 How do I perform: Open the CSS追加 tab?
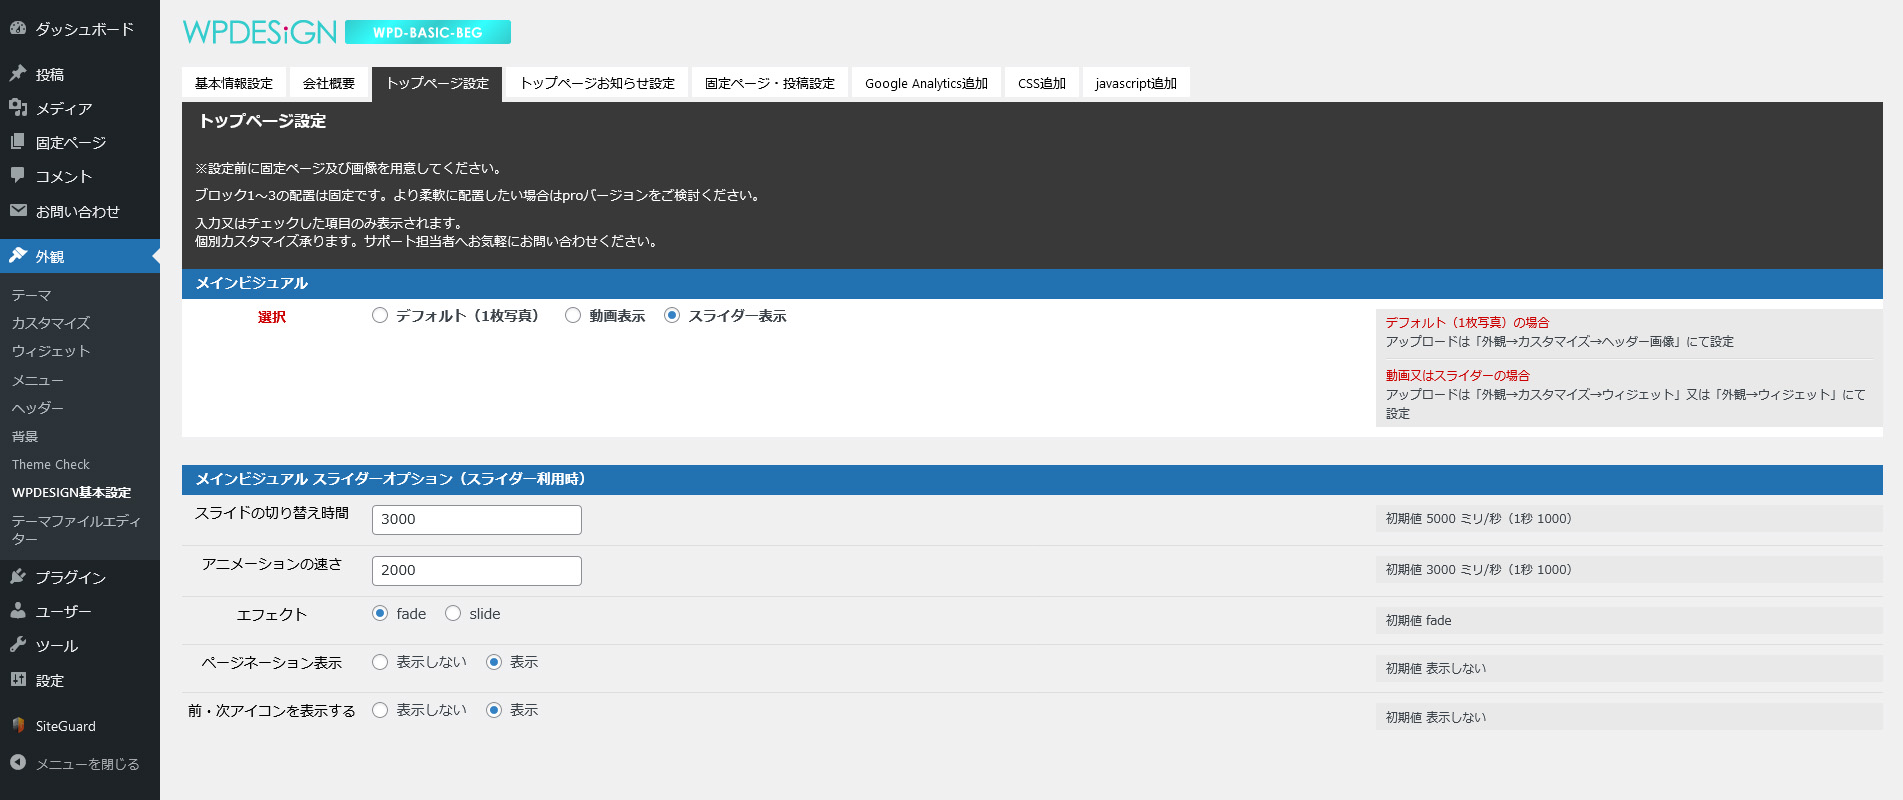[x=1042, y=83]
